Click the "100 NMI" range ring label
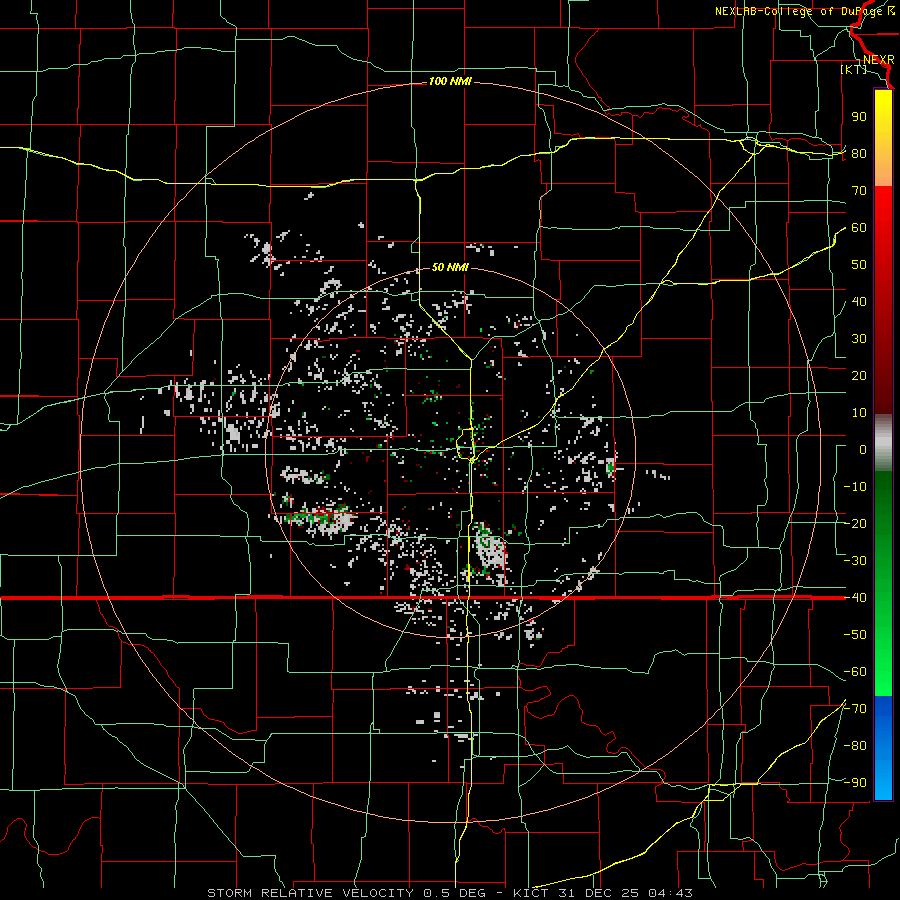The width and height of the screenshot is (900, 900). [450, 82]
